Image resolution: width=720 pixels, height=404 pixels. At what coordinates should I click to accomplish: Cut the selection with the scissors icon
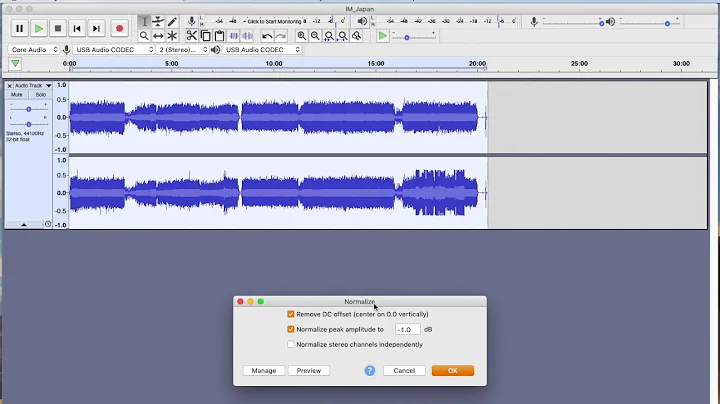coord(191,36)
